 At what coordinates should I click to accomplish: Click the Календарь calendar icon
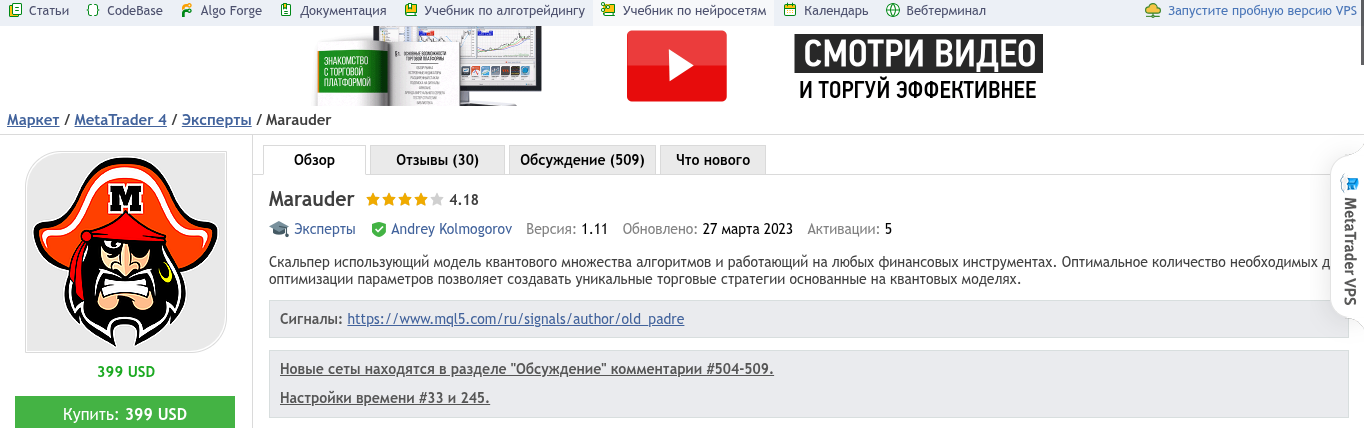[790, 11]
